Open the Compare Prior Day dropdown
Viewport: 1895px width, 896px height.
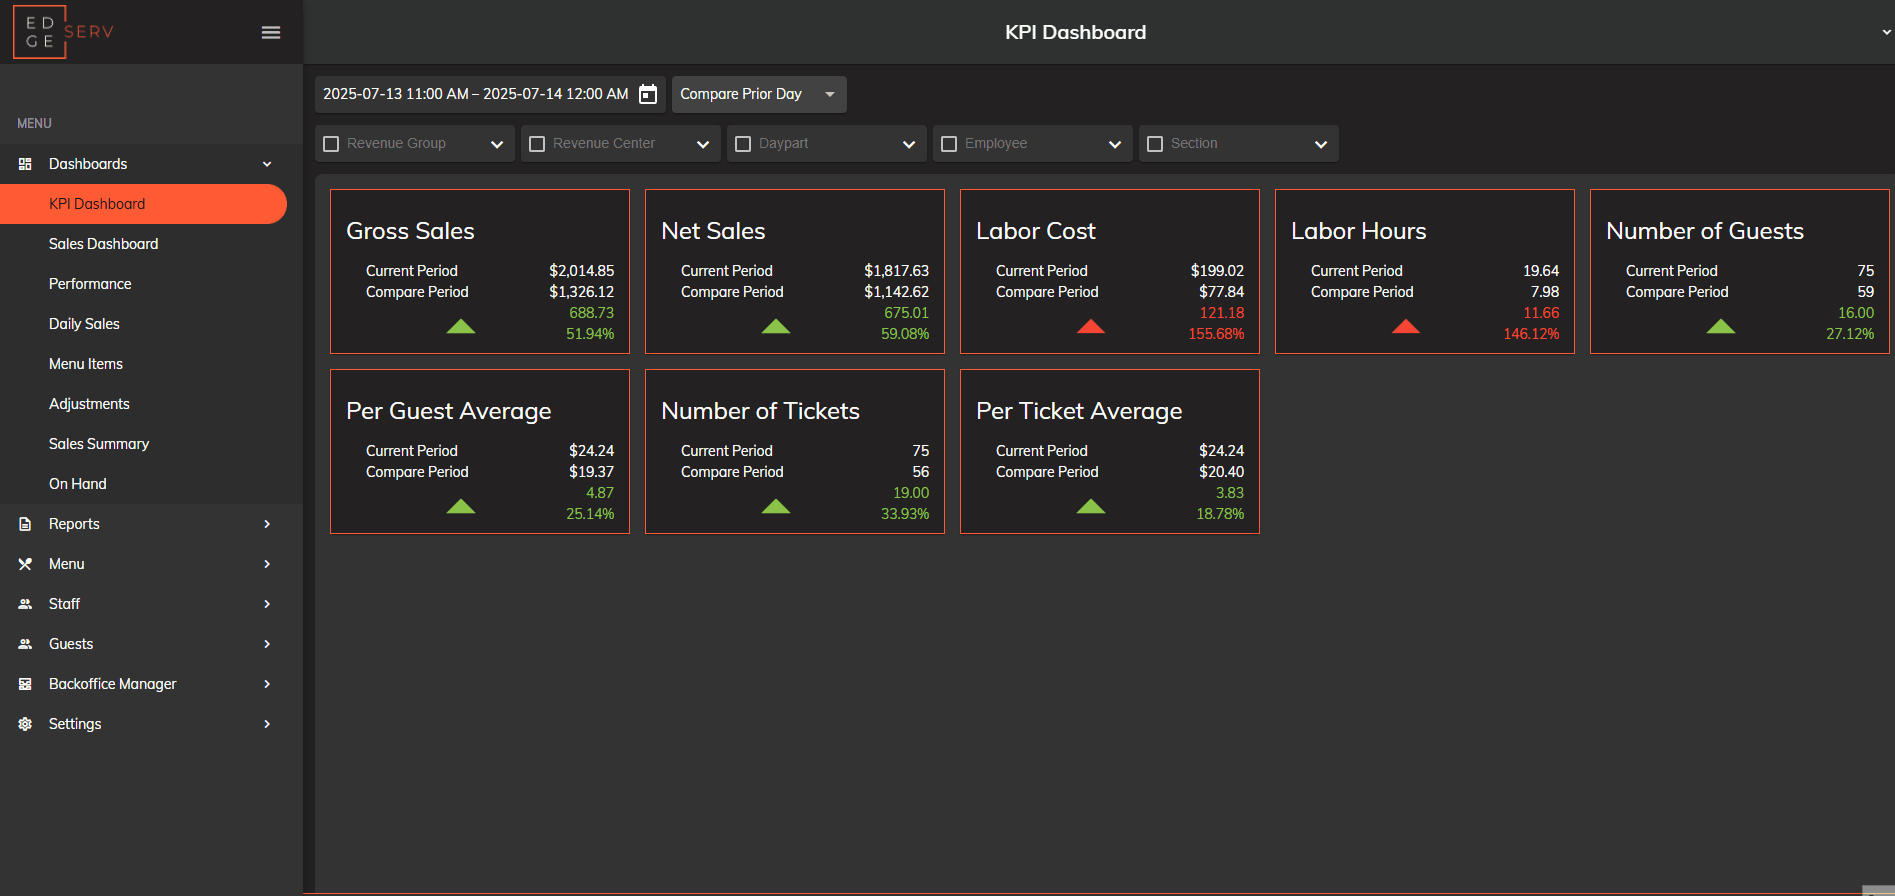[758, 94]
